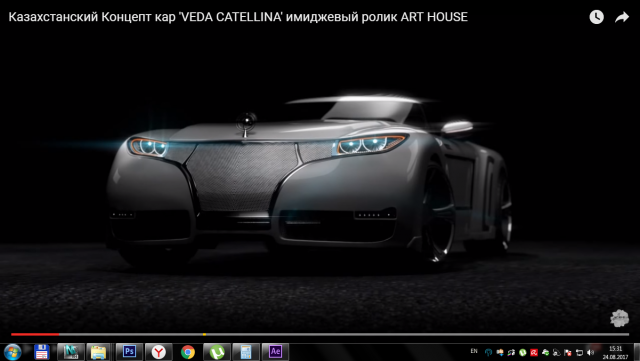Switch to Photoshop in taskbar
The image size is (640, 361).
click(129, 352)
